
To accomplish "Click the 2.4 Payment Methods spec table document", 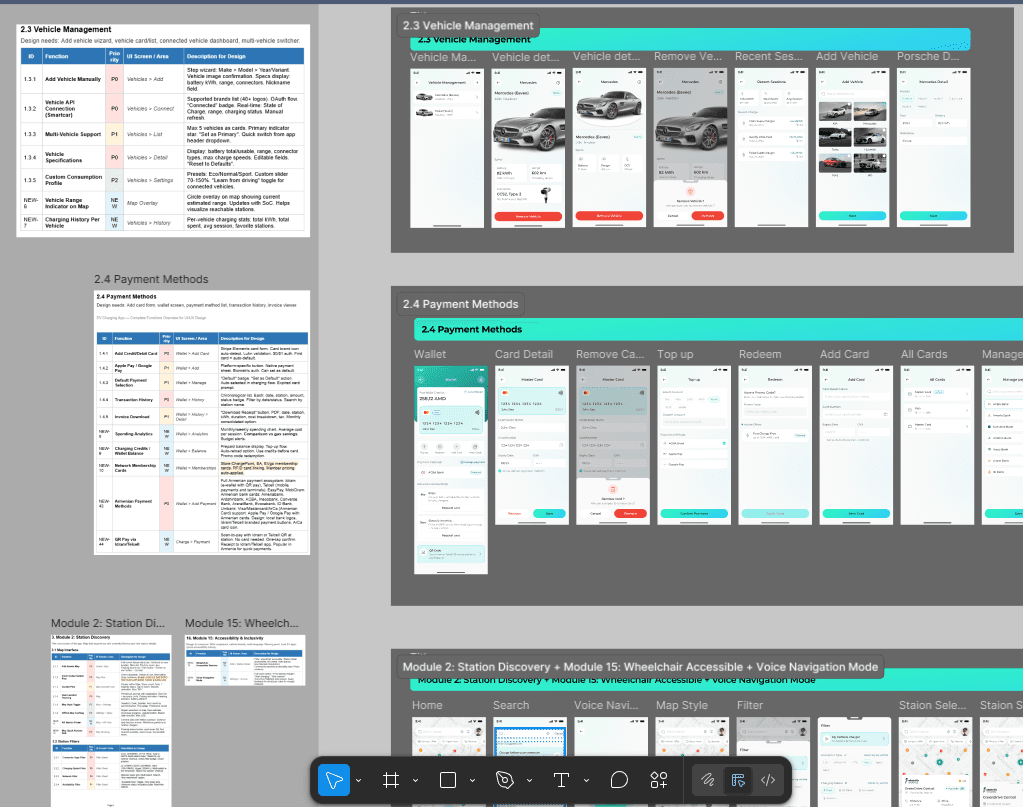I will (202, 423).
